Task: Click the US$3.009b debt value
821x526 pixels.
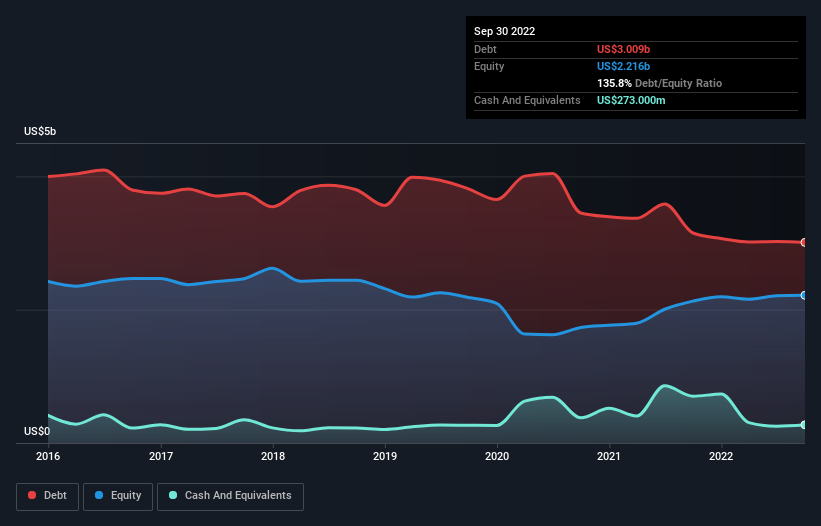Action: 623,49
